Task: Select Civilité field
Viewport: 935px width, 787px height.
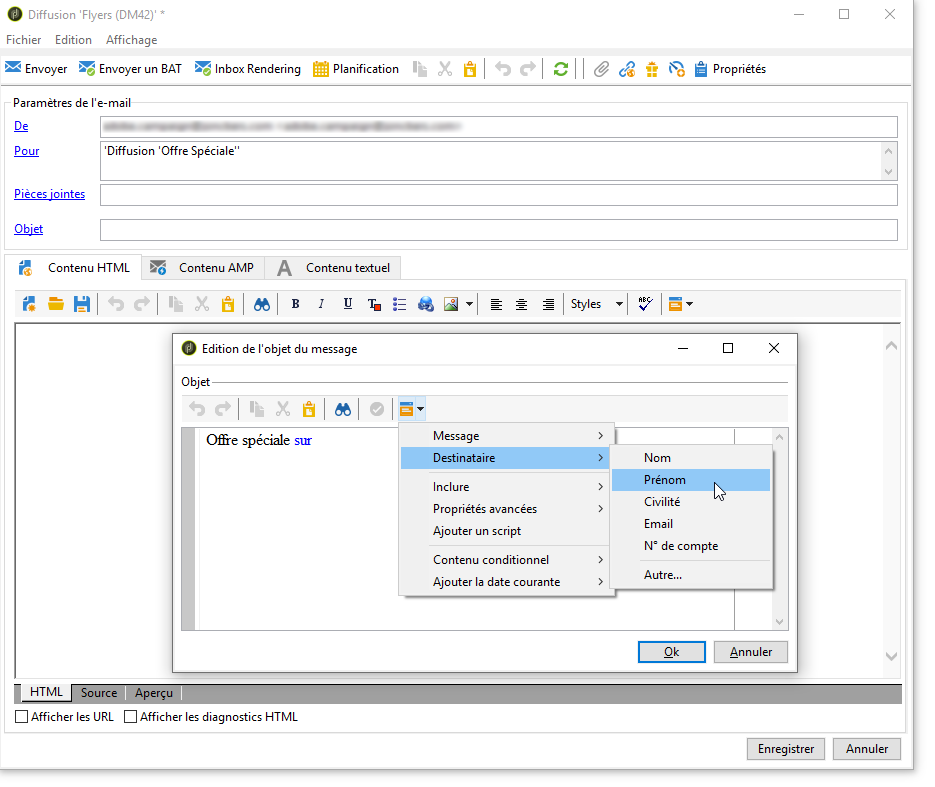Action: (x=691, y=502)
